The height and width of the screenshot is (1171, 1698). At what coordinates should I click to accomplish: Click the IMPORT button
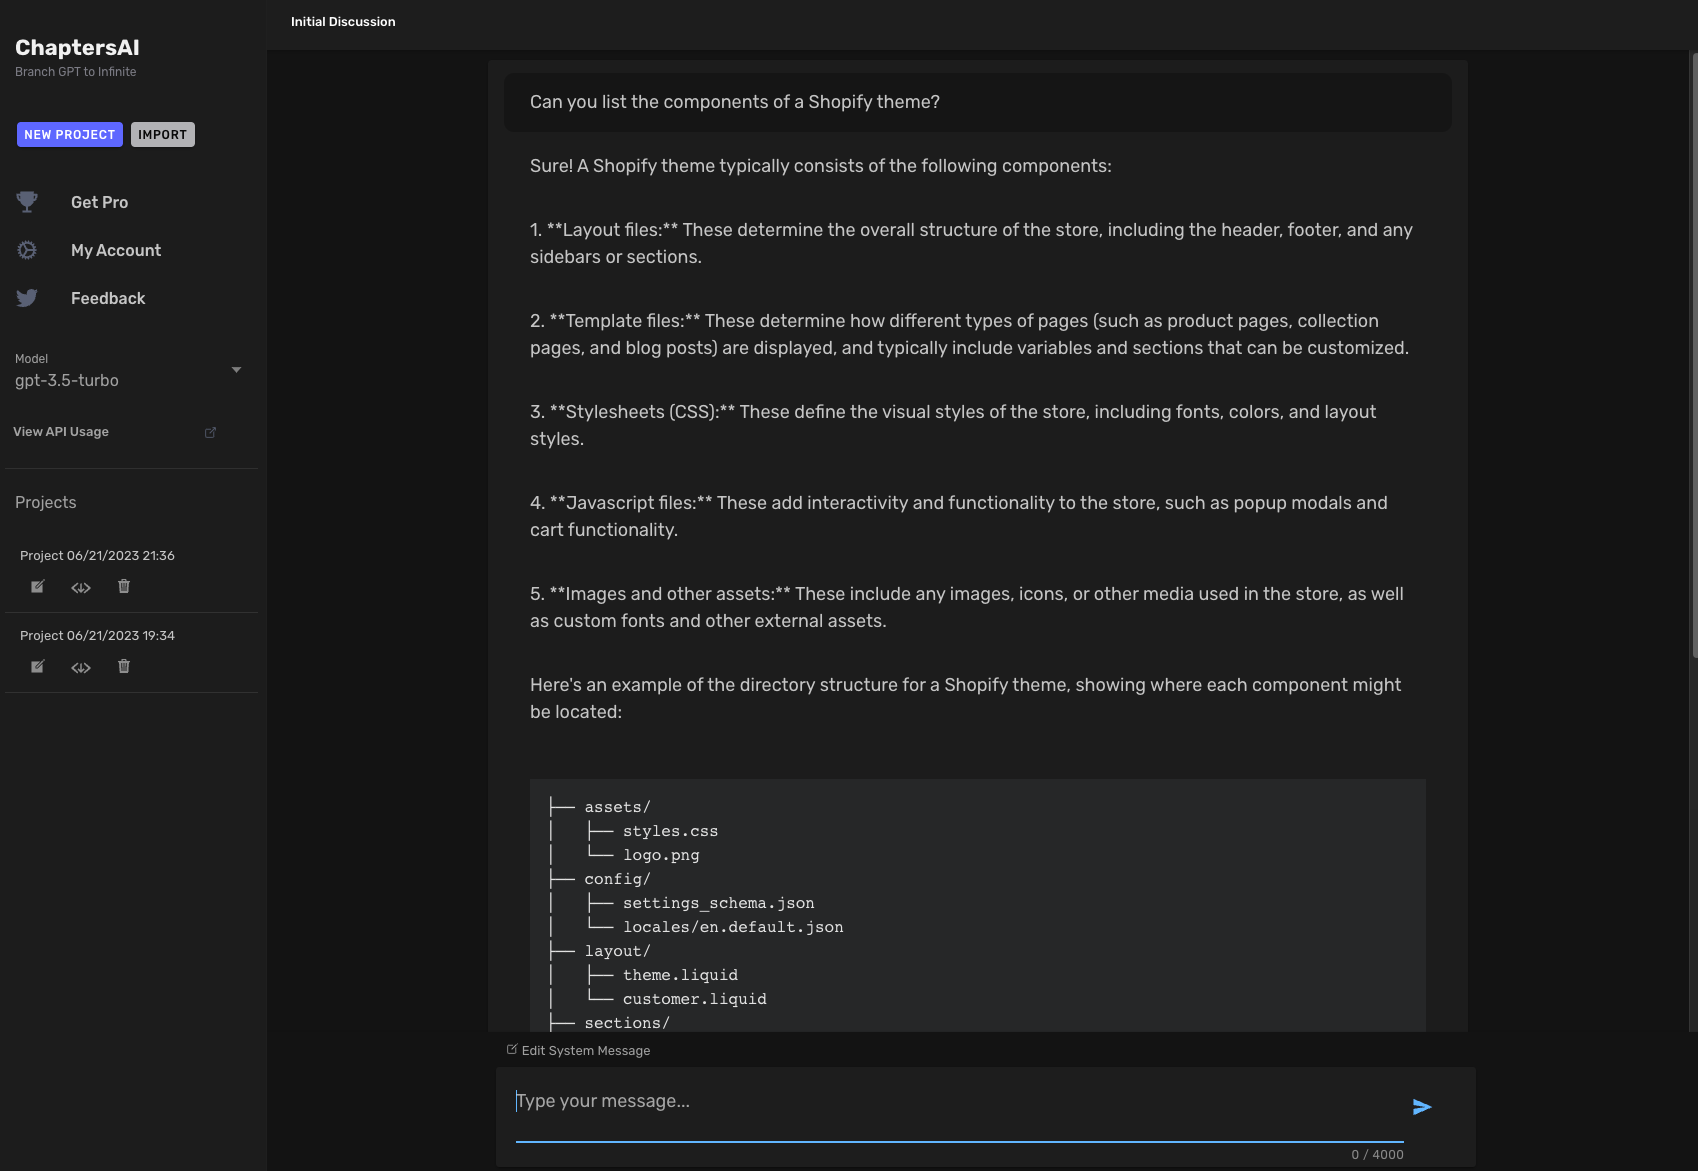tap(163, 135)
